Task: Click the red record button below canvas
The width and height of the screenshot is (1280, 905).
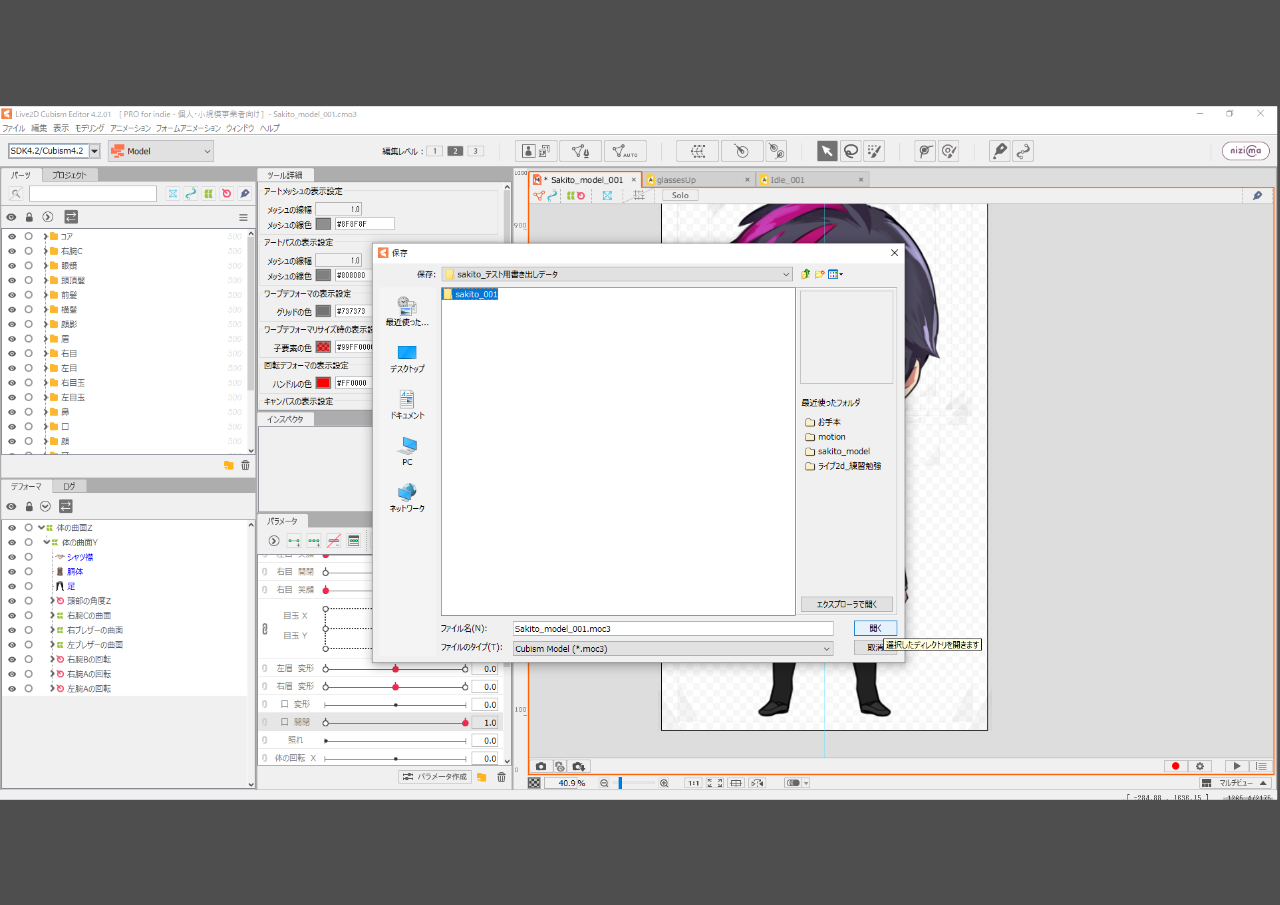Action: 1175,766
